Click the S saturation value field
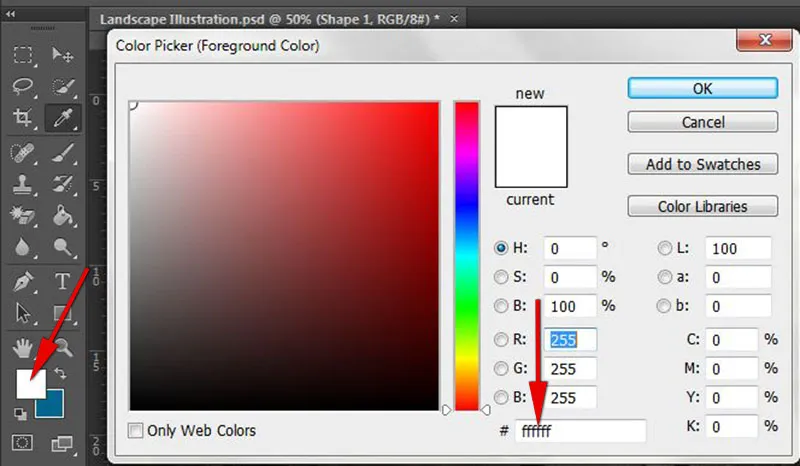This screenshot has height=466, width=800. (570, 277)
